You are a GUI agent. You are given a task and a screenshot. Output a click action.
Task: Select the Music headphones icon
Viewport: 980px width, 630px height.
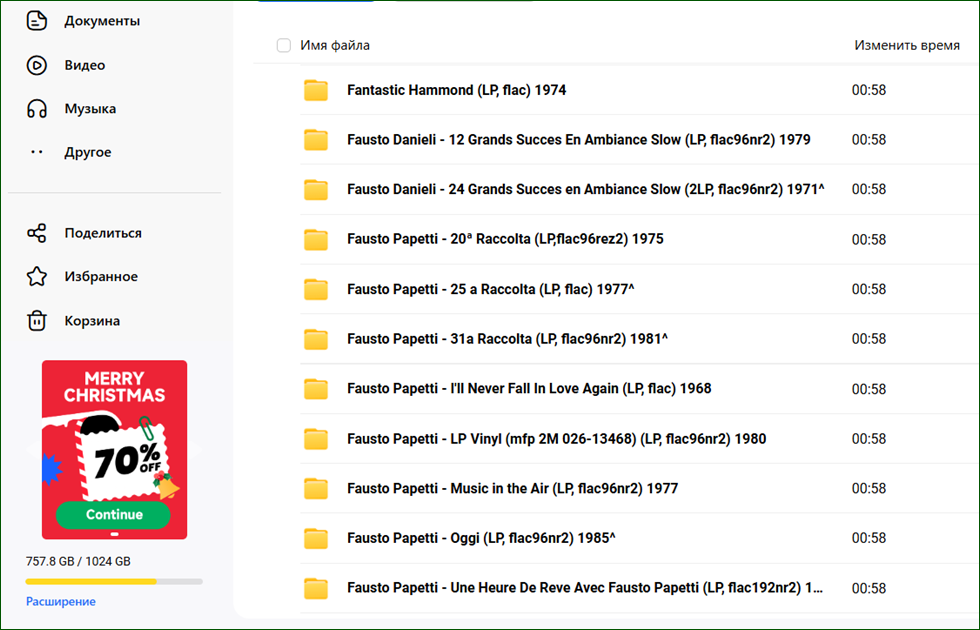point(36,109)
